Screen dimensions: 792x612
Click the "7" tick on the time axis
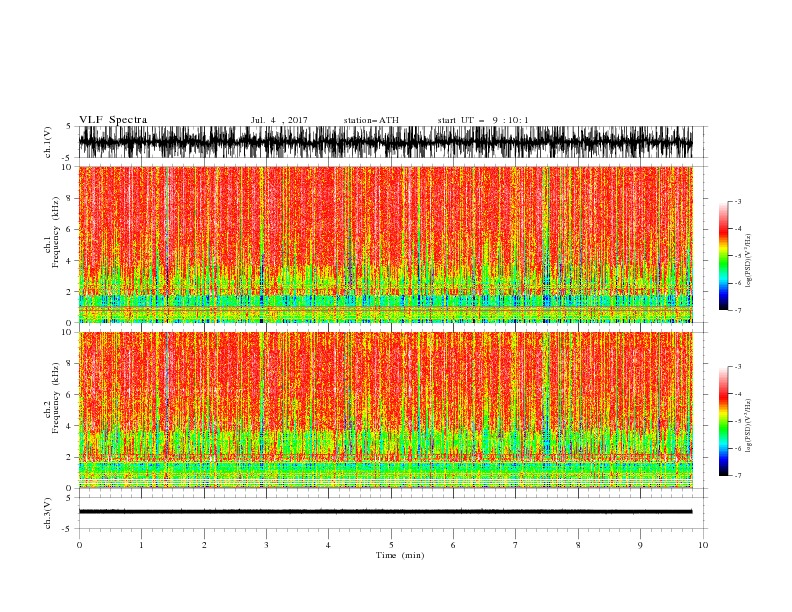click(x=516, y=545)
